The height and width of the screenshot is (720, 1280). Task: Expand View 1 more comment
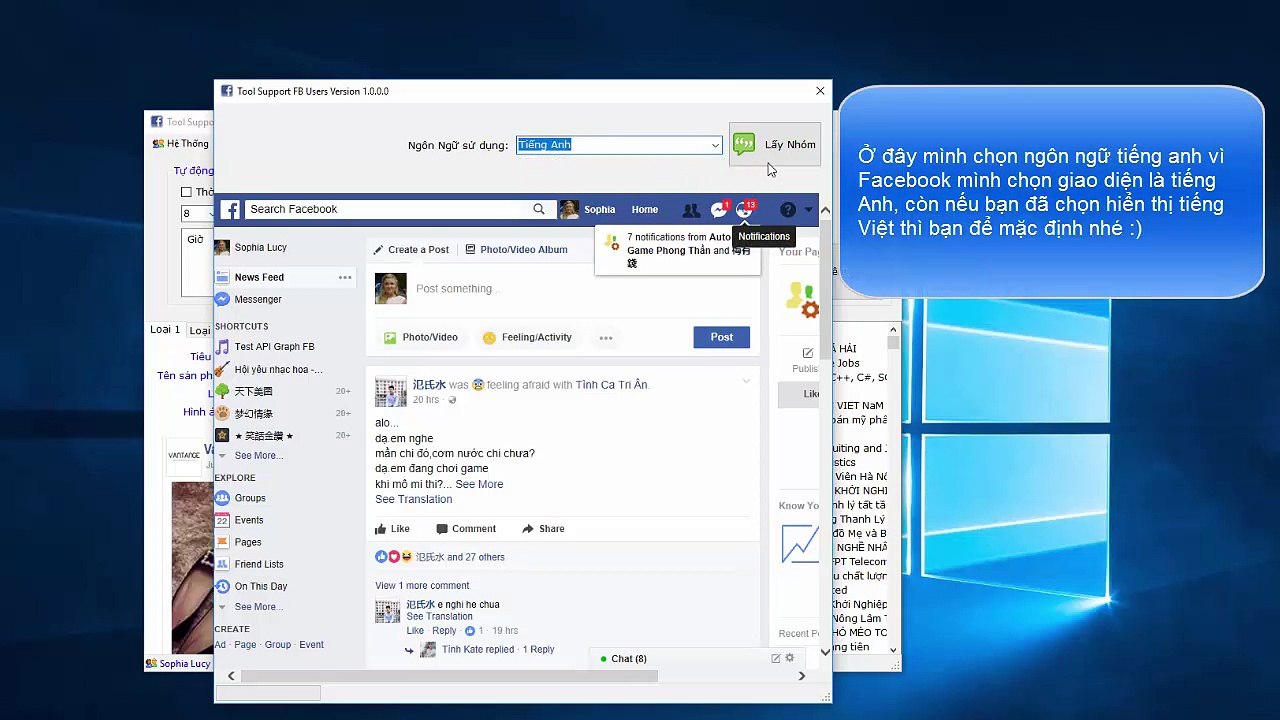422,586
